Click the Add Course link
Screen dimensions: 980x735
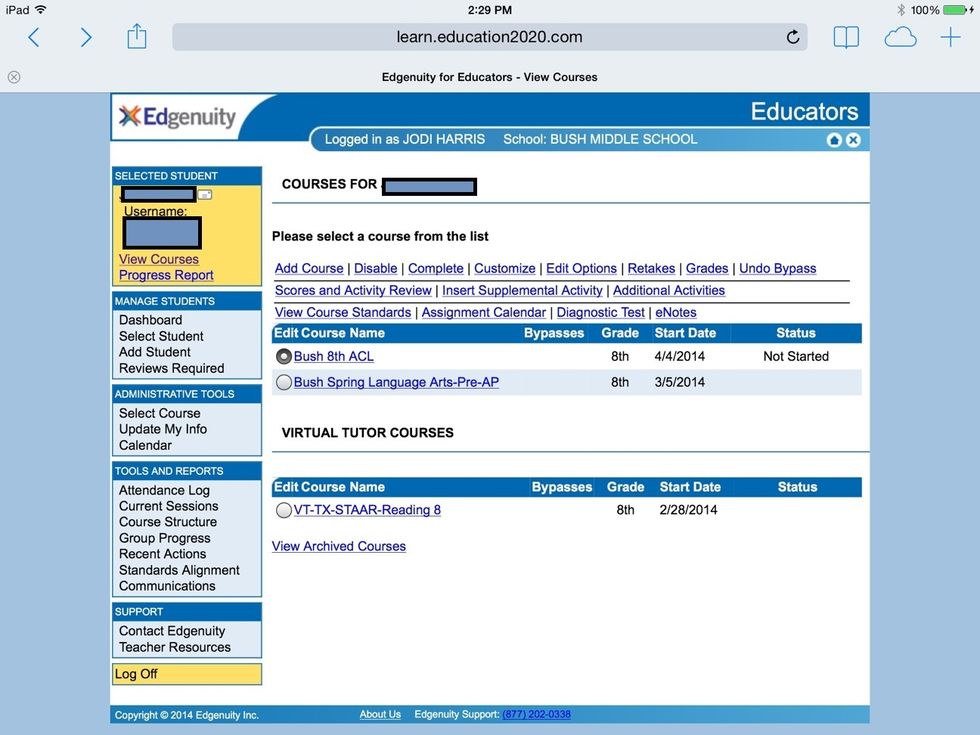(x=309, y=268)
